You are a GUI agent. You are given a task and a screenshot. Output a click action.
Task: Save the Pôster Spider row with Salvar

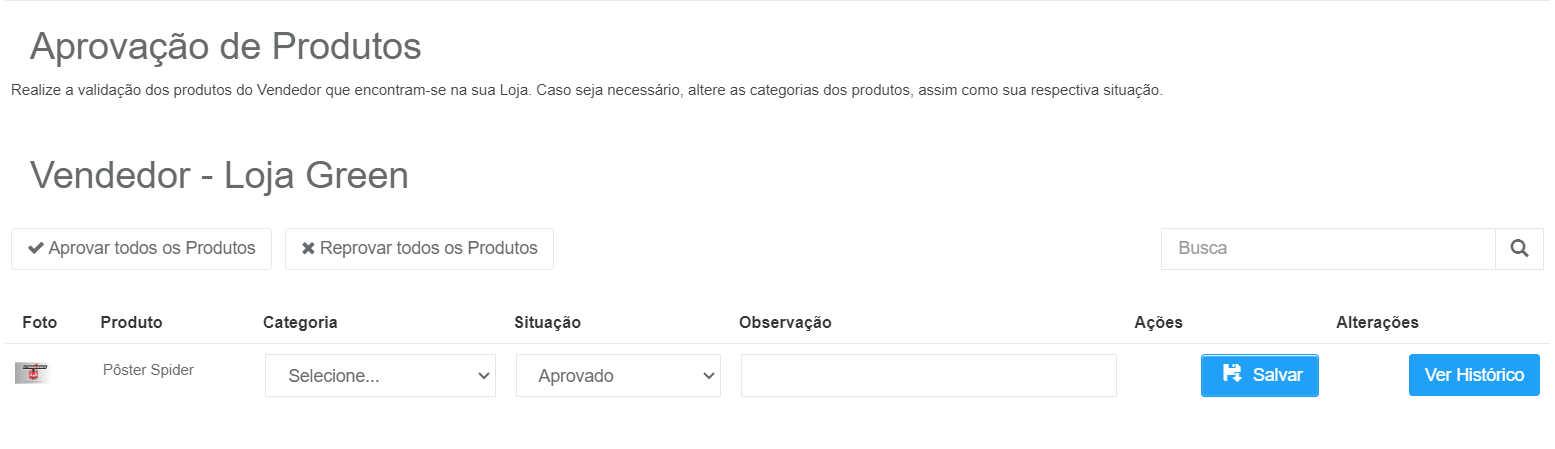click(1260, 375)
